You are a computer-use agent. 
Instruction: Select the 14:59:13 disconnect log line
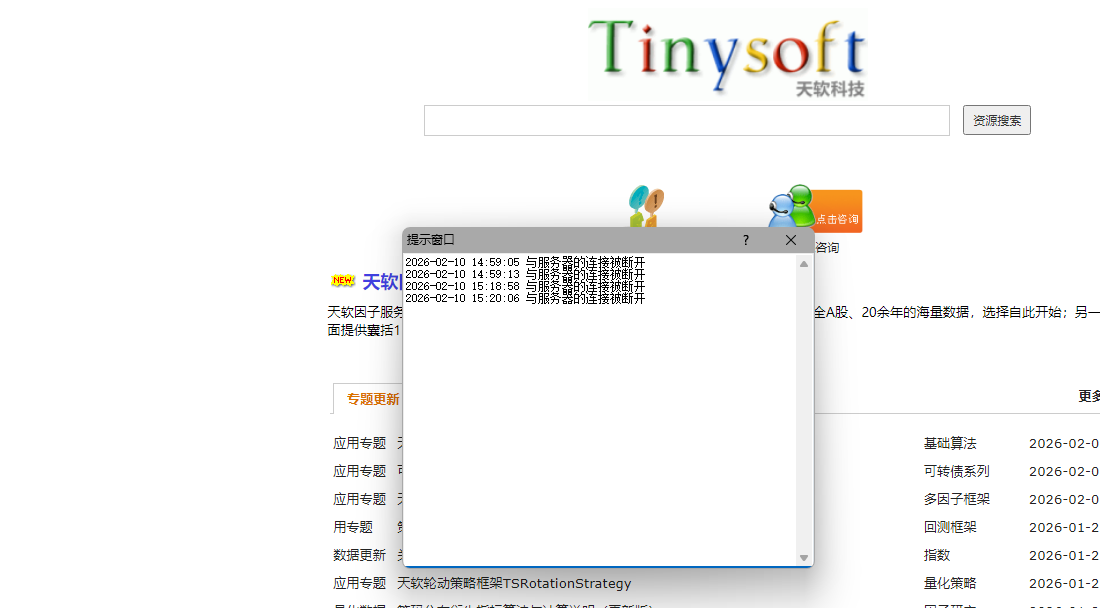point(525,274)
